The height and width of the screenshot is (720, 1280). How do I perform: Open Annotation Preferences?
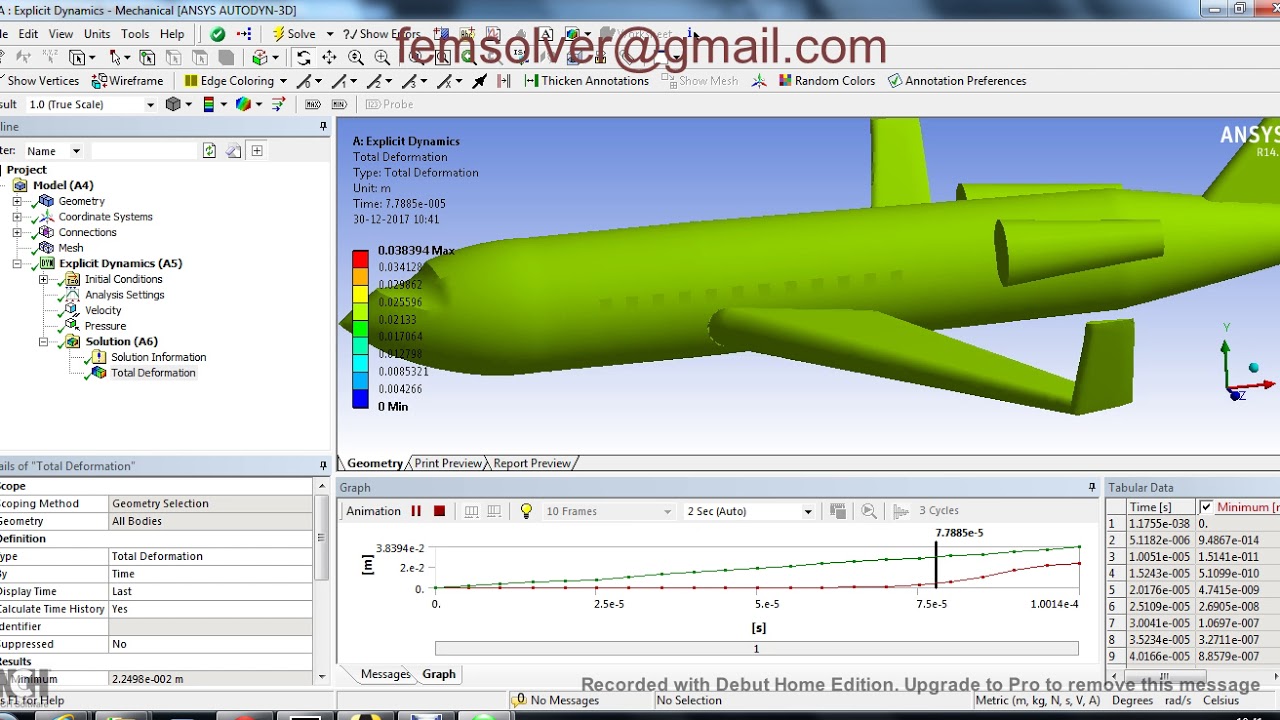pos(956,81)
